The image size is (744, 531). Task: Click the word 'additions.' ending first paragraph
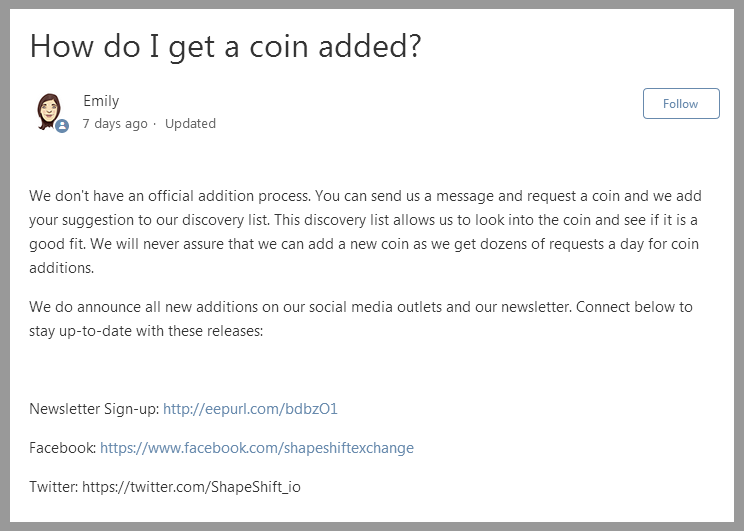pyautogui.click(x=62, y=268)
